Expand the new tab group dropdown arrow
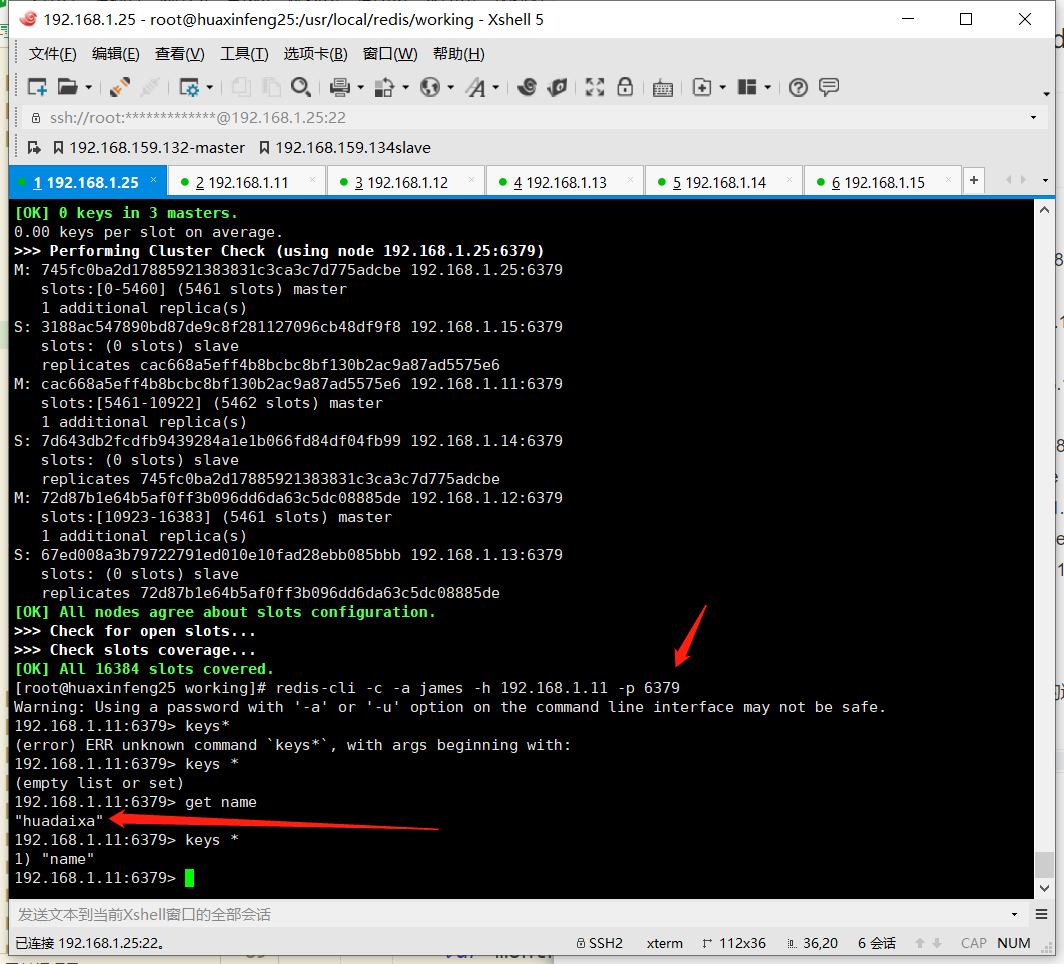The height and width of the screenshot is (964, 1064). click(x=723, y=88)
